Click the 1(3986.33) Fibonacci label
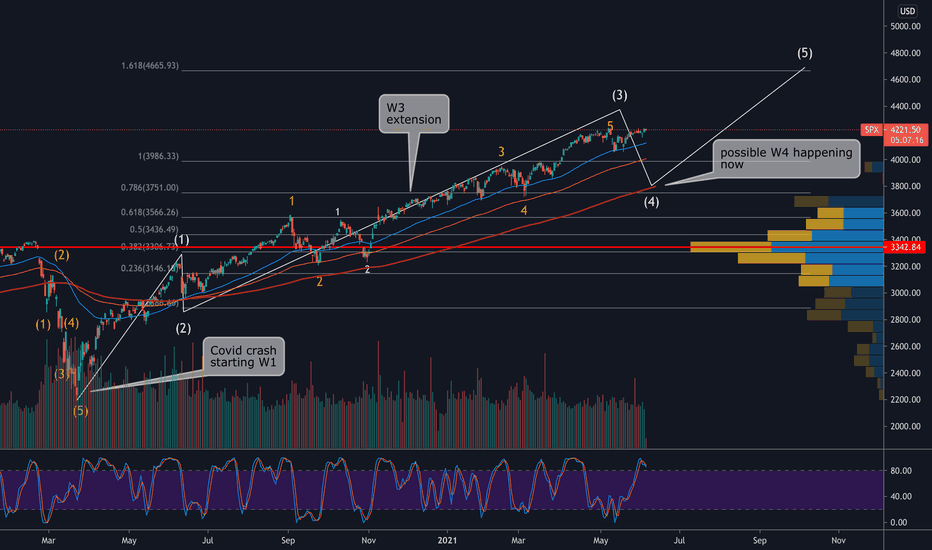Screen dimensions: 932x550 158,156
